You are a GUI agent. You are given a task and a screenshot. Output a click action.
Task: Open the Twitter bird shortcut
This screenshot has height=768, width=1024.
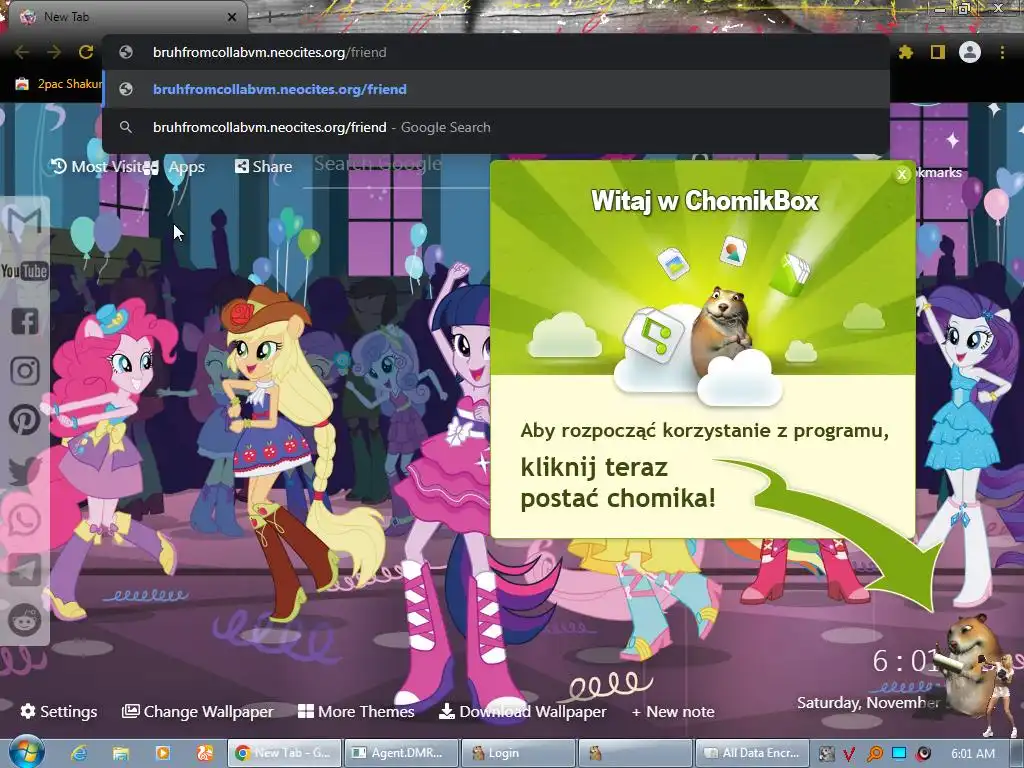[x=25, y=470]
